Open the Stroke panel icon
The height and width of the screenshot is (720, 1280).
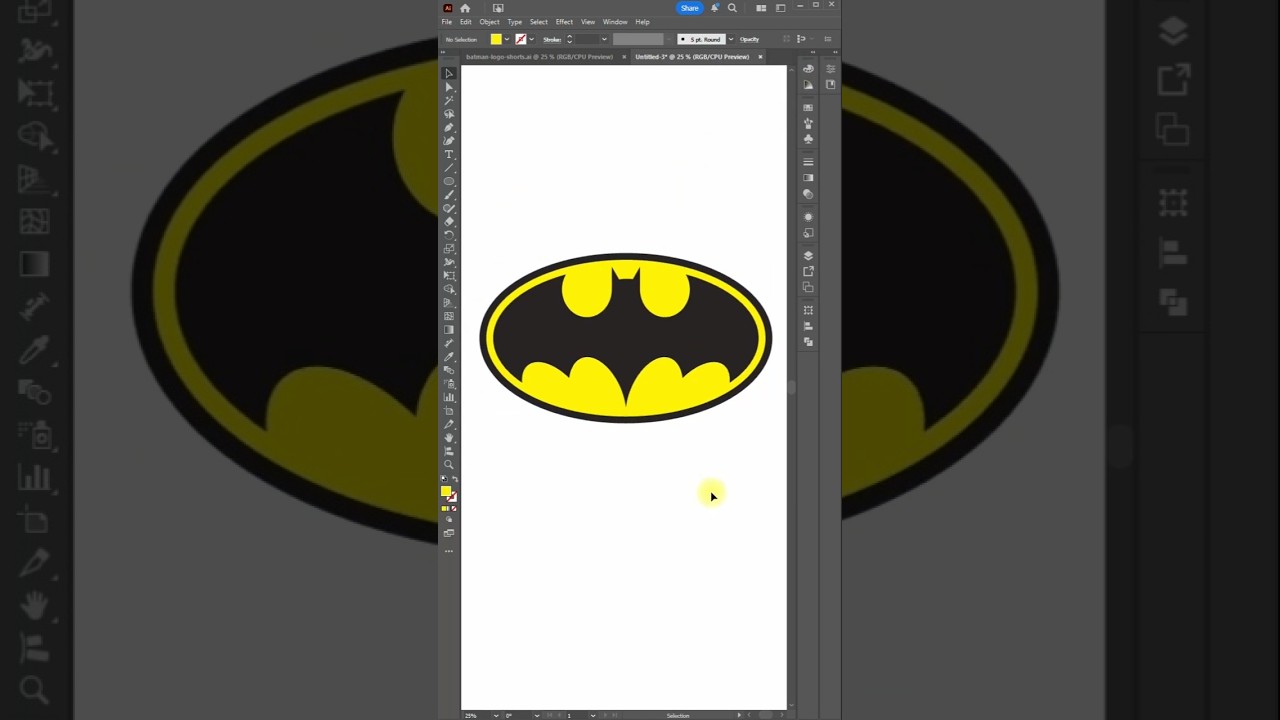coord(808,161)
